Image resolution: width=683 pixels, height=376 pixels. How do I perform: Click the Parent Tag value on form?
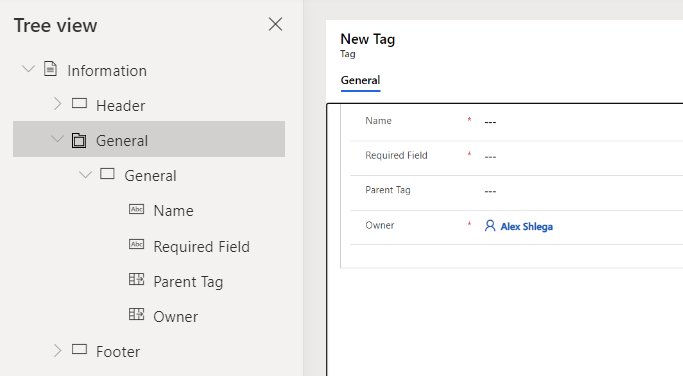coord(490,191)
